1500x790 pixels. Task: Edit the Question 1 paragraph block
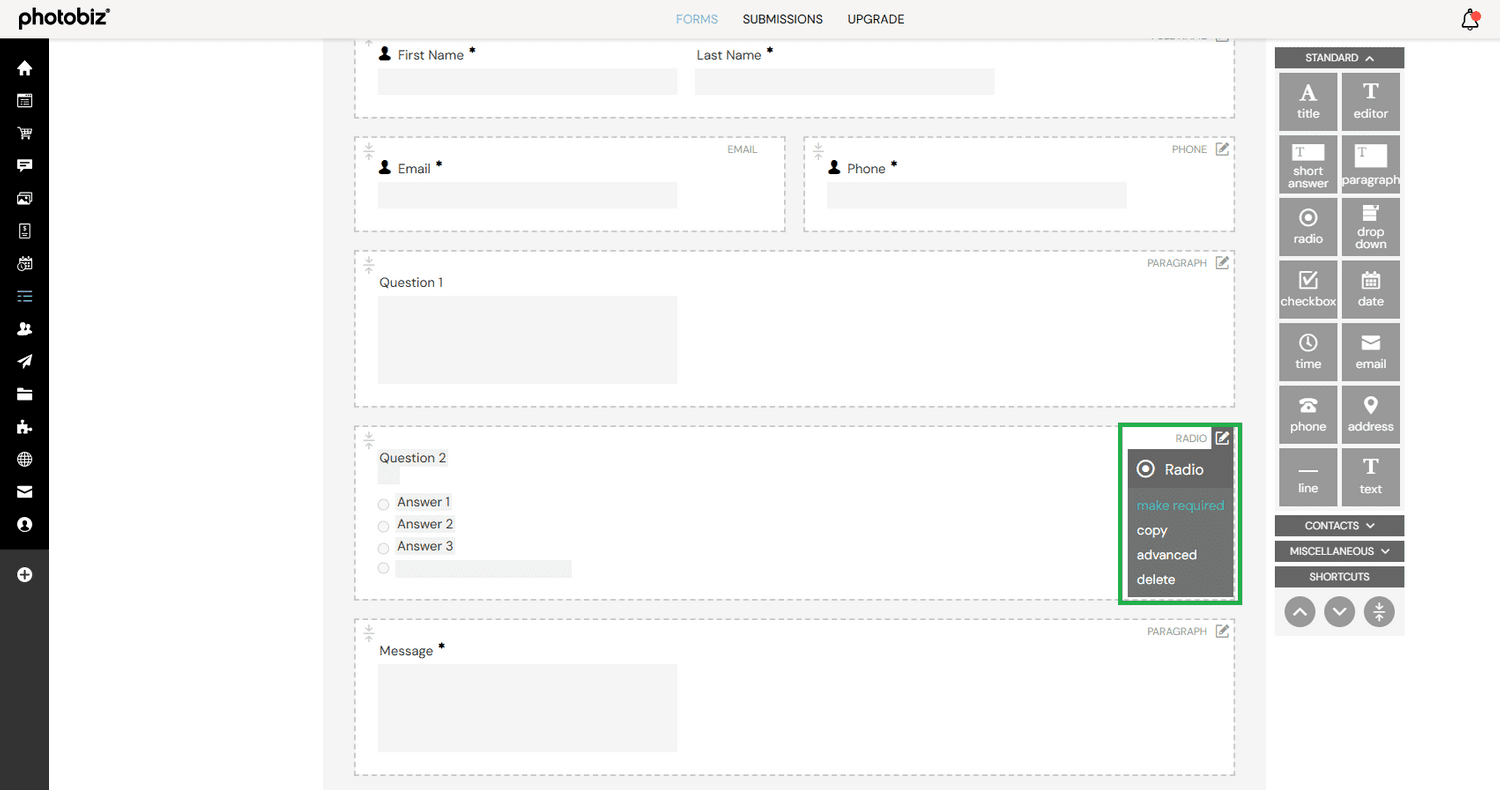pos(1222,263)
